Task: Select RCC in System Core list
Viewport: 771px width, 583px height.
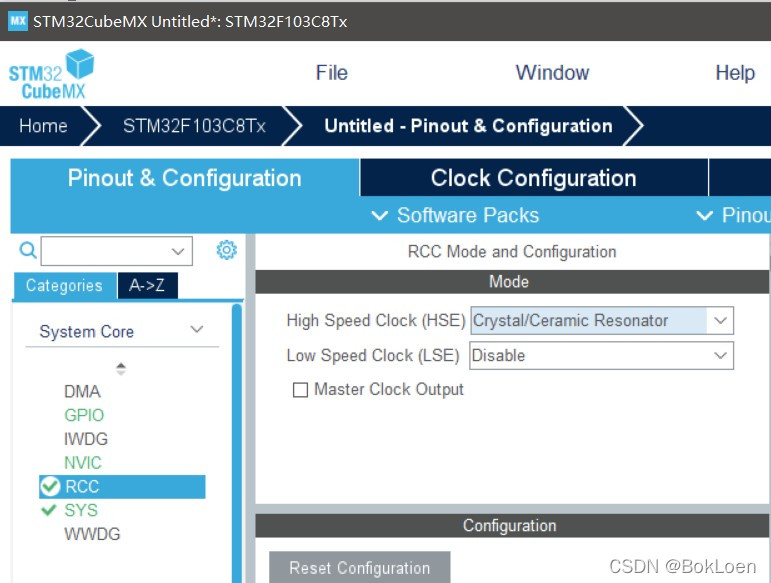Action: pyautogui.click(x=122, y=487)
